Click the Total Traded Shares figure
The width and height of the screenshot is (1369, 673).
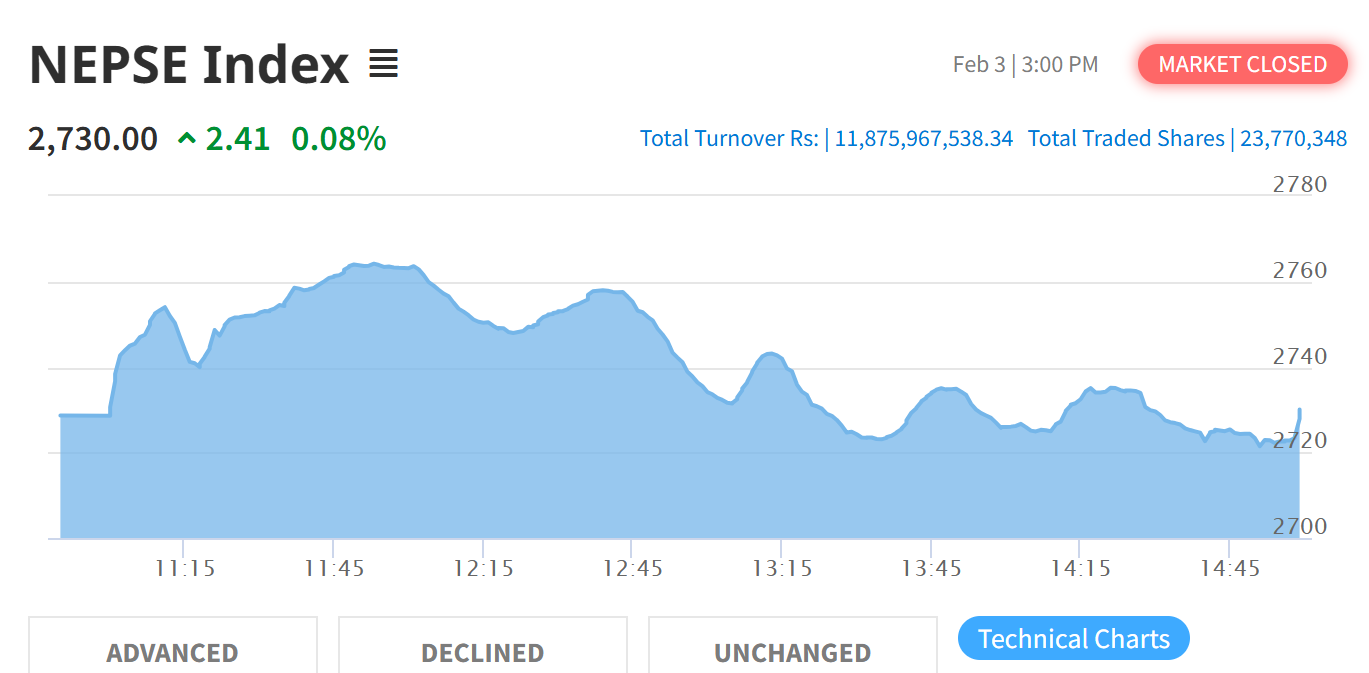1294,138
